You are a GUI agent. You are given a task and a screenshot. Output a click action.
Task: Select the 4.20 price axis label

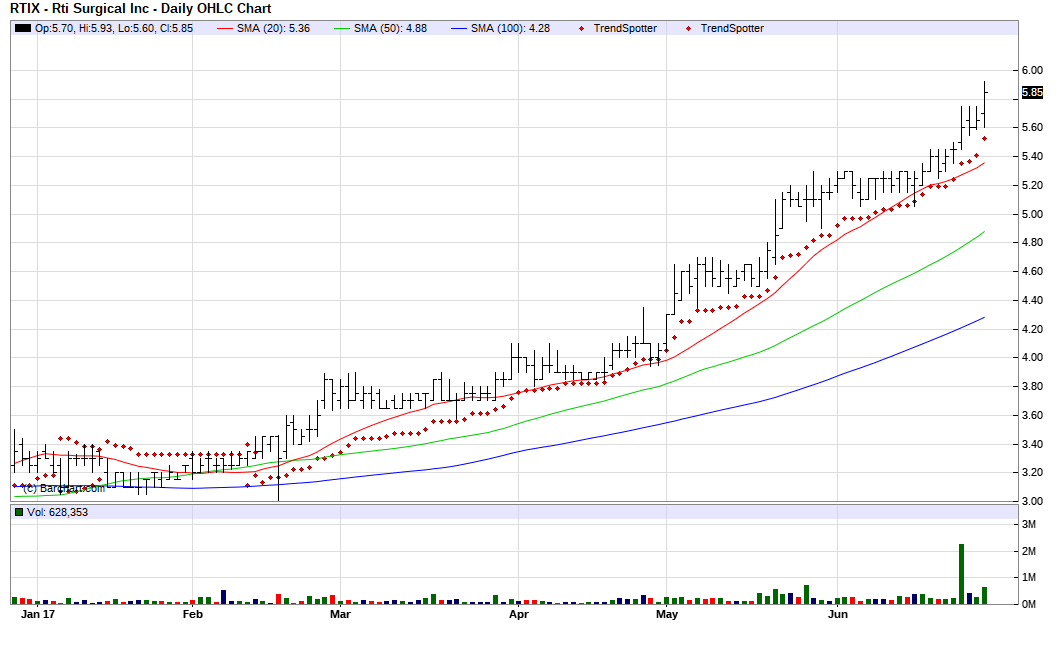(1032, 329)
